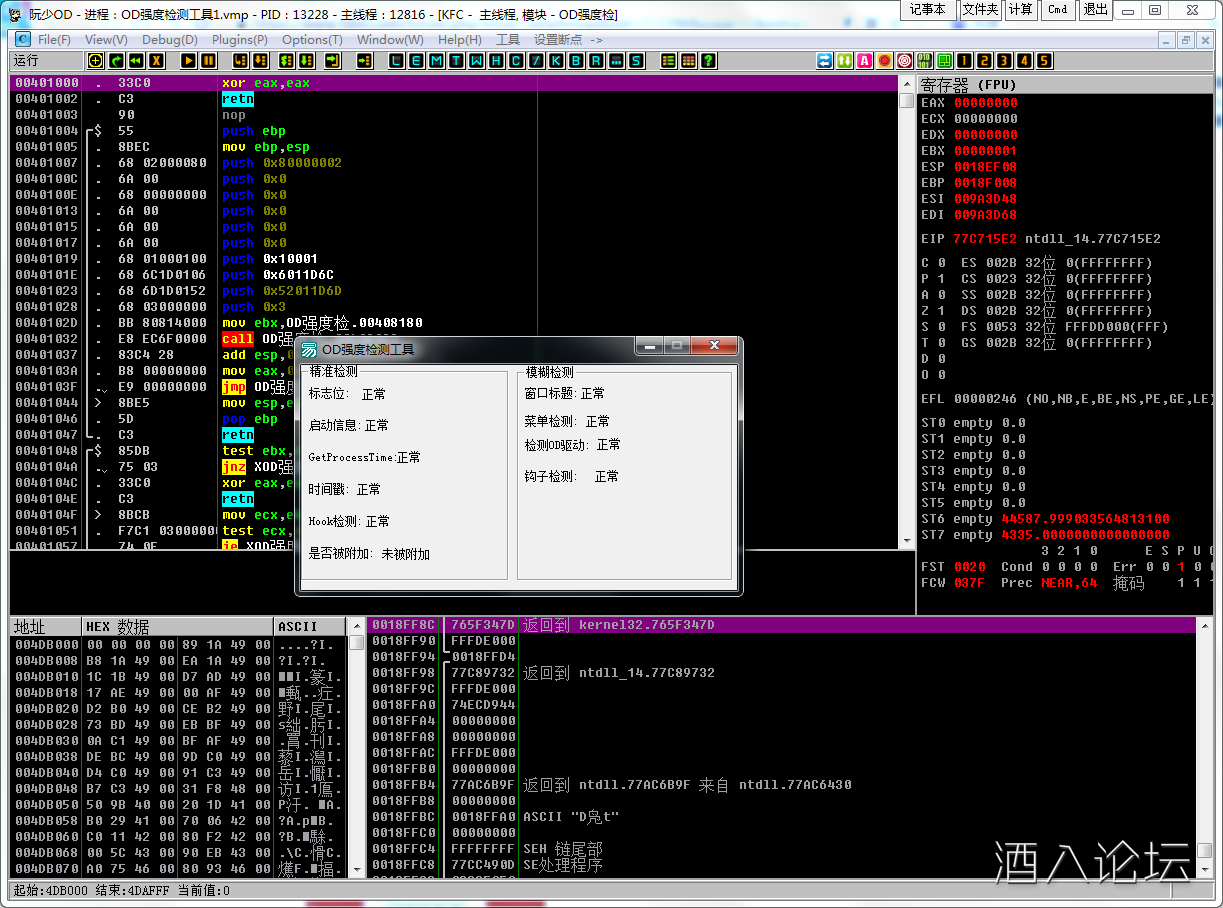The height and width of the screenshot is (908, 1223).
Task: Click the 退出 button
Action: pyautogui.click(x=1095, y=9)
